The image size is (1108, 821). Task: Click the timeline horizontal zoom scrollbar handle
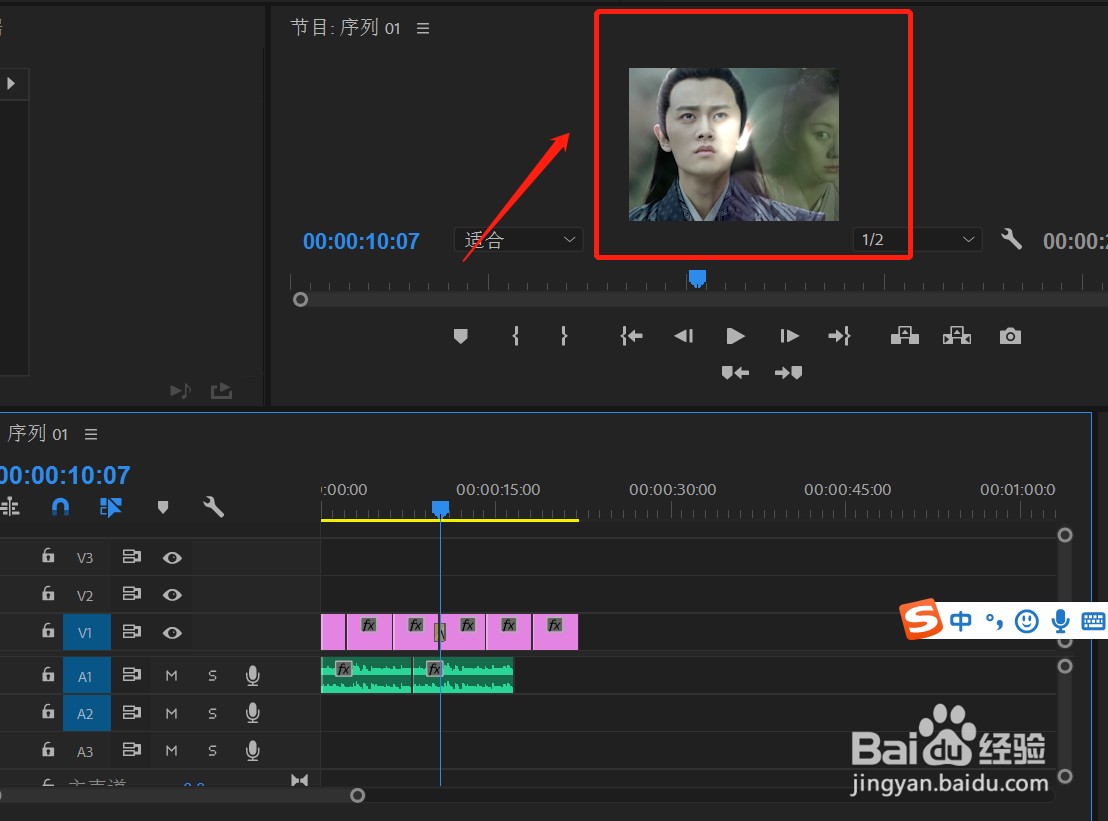[x=358, y=796]
